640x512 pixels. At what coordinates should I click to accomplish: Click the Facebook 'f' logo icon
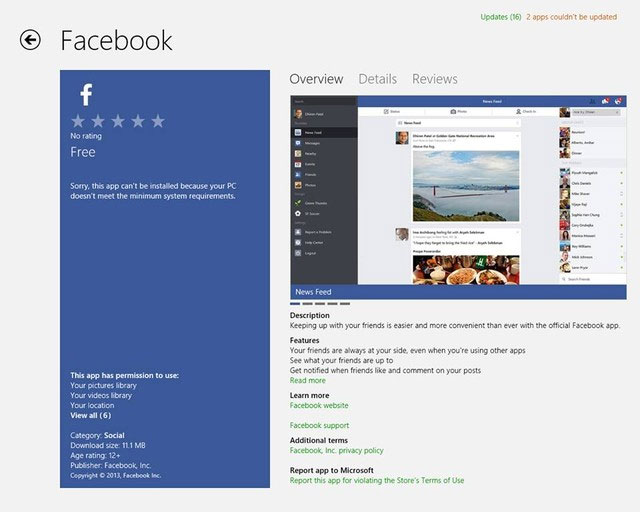86,94
